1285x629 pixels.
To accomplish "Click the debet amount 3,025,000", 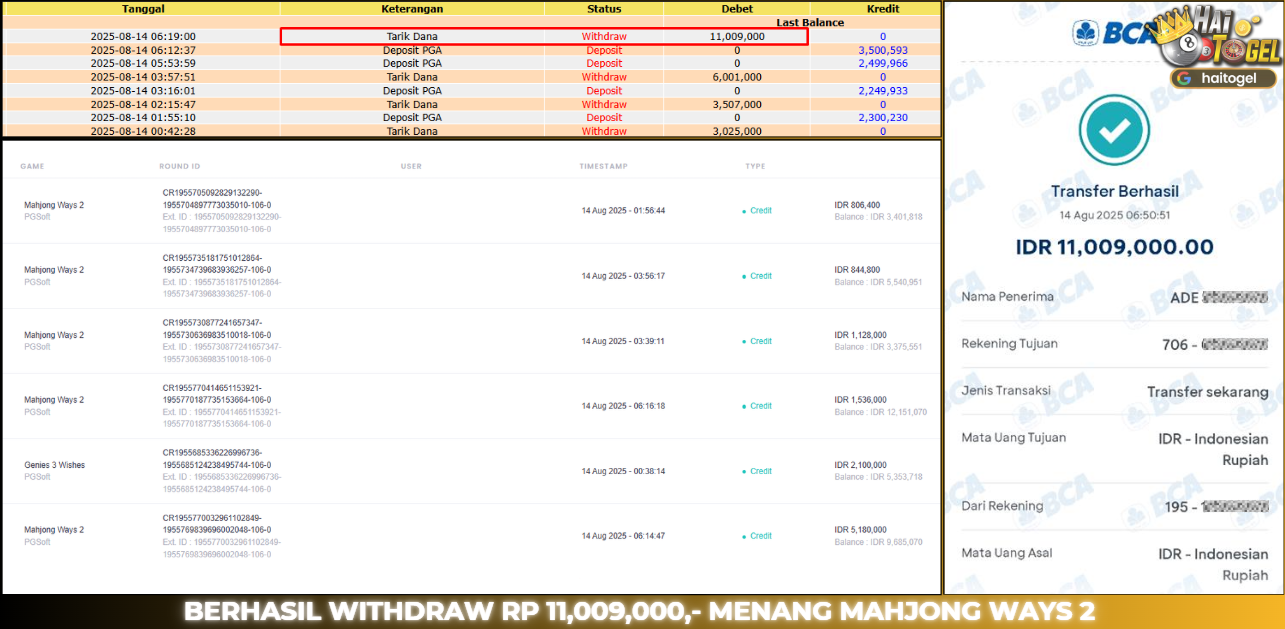I will tap(737, 131).
